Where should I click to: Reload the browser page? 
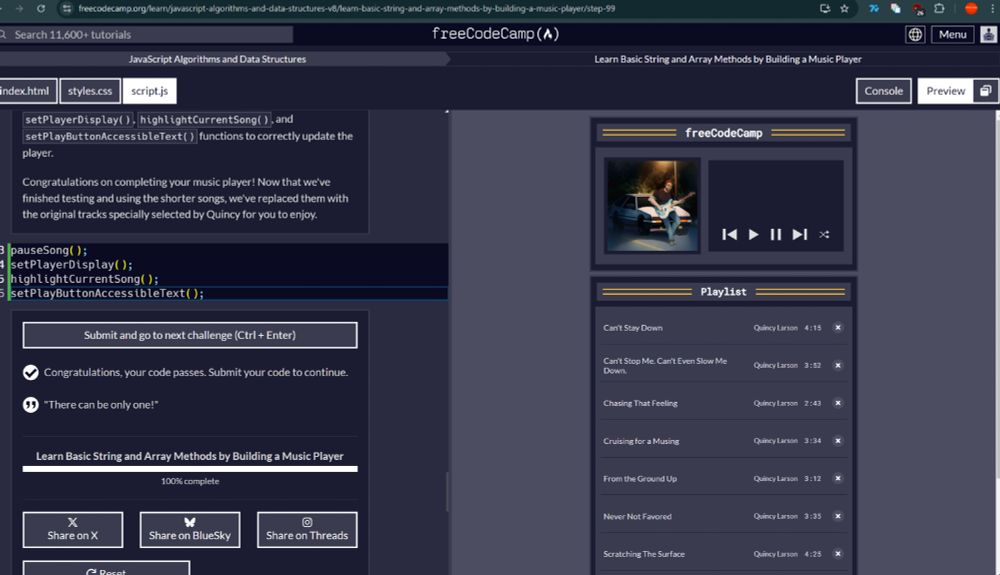pos(41,8)
